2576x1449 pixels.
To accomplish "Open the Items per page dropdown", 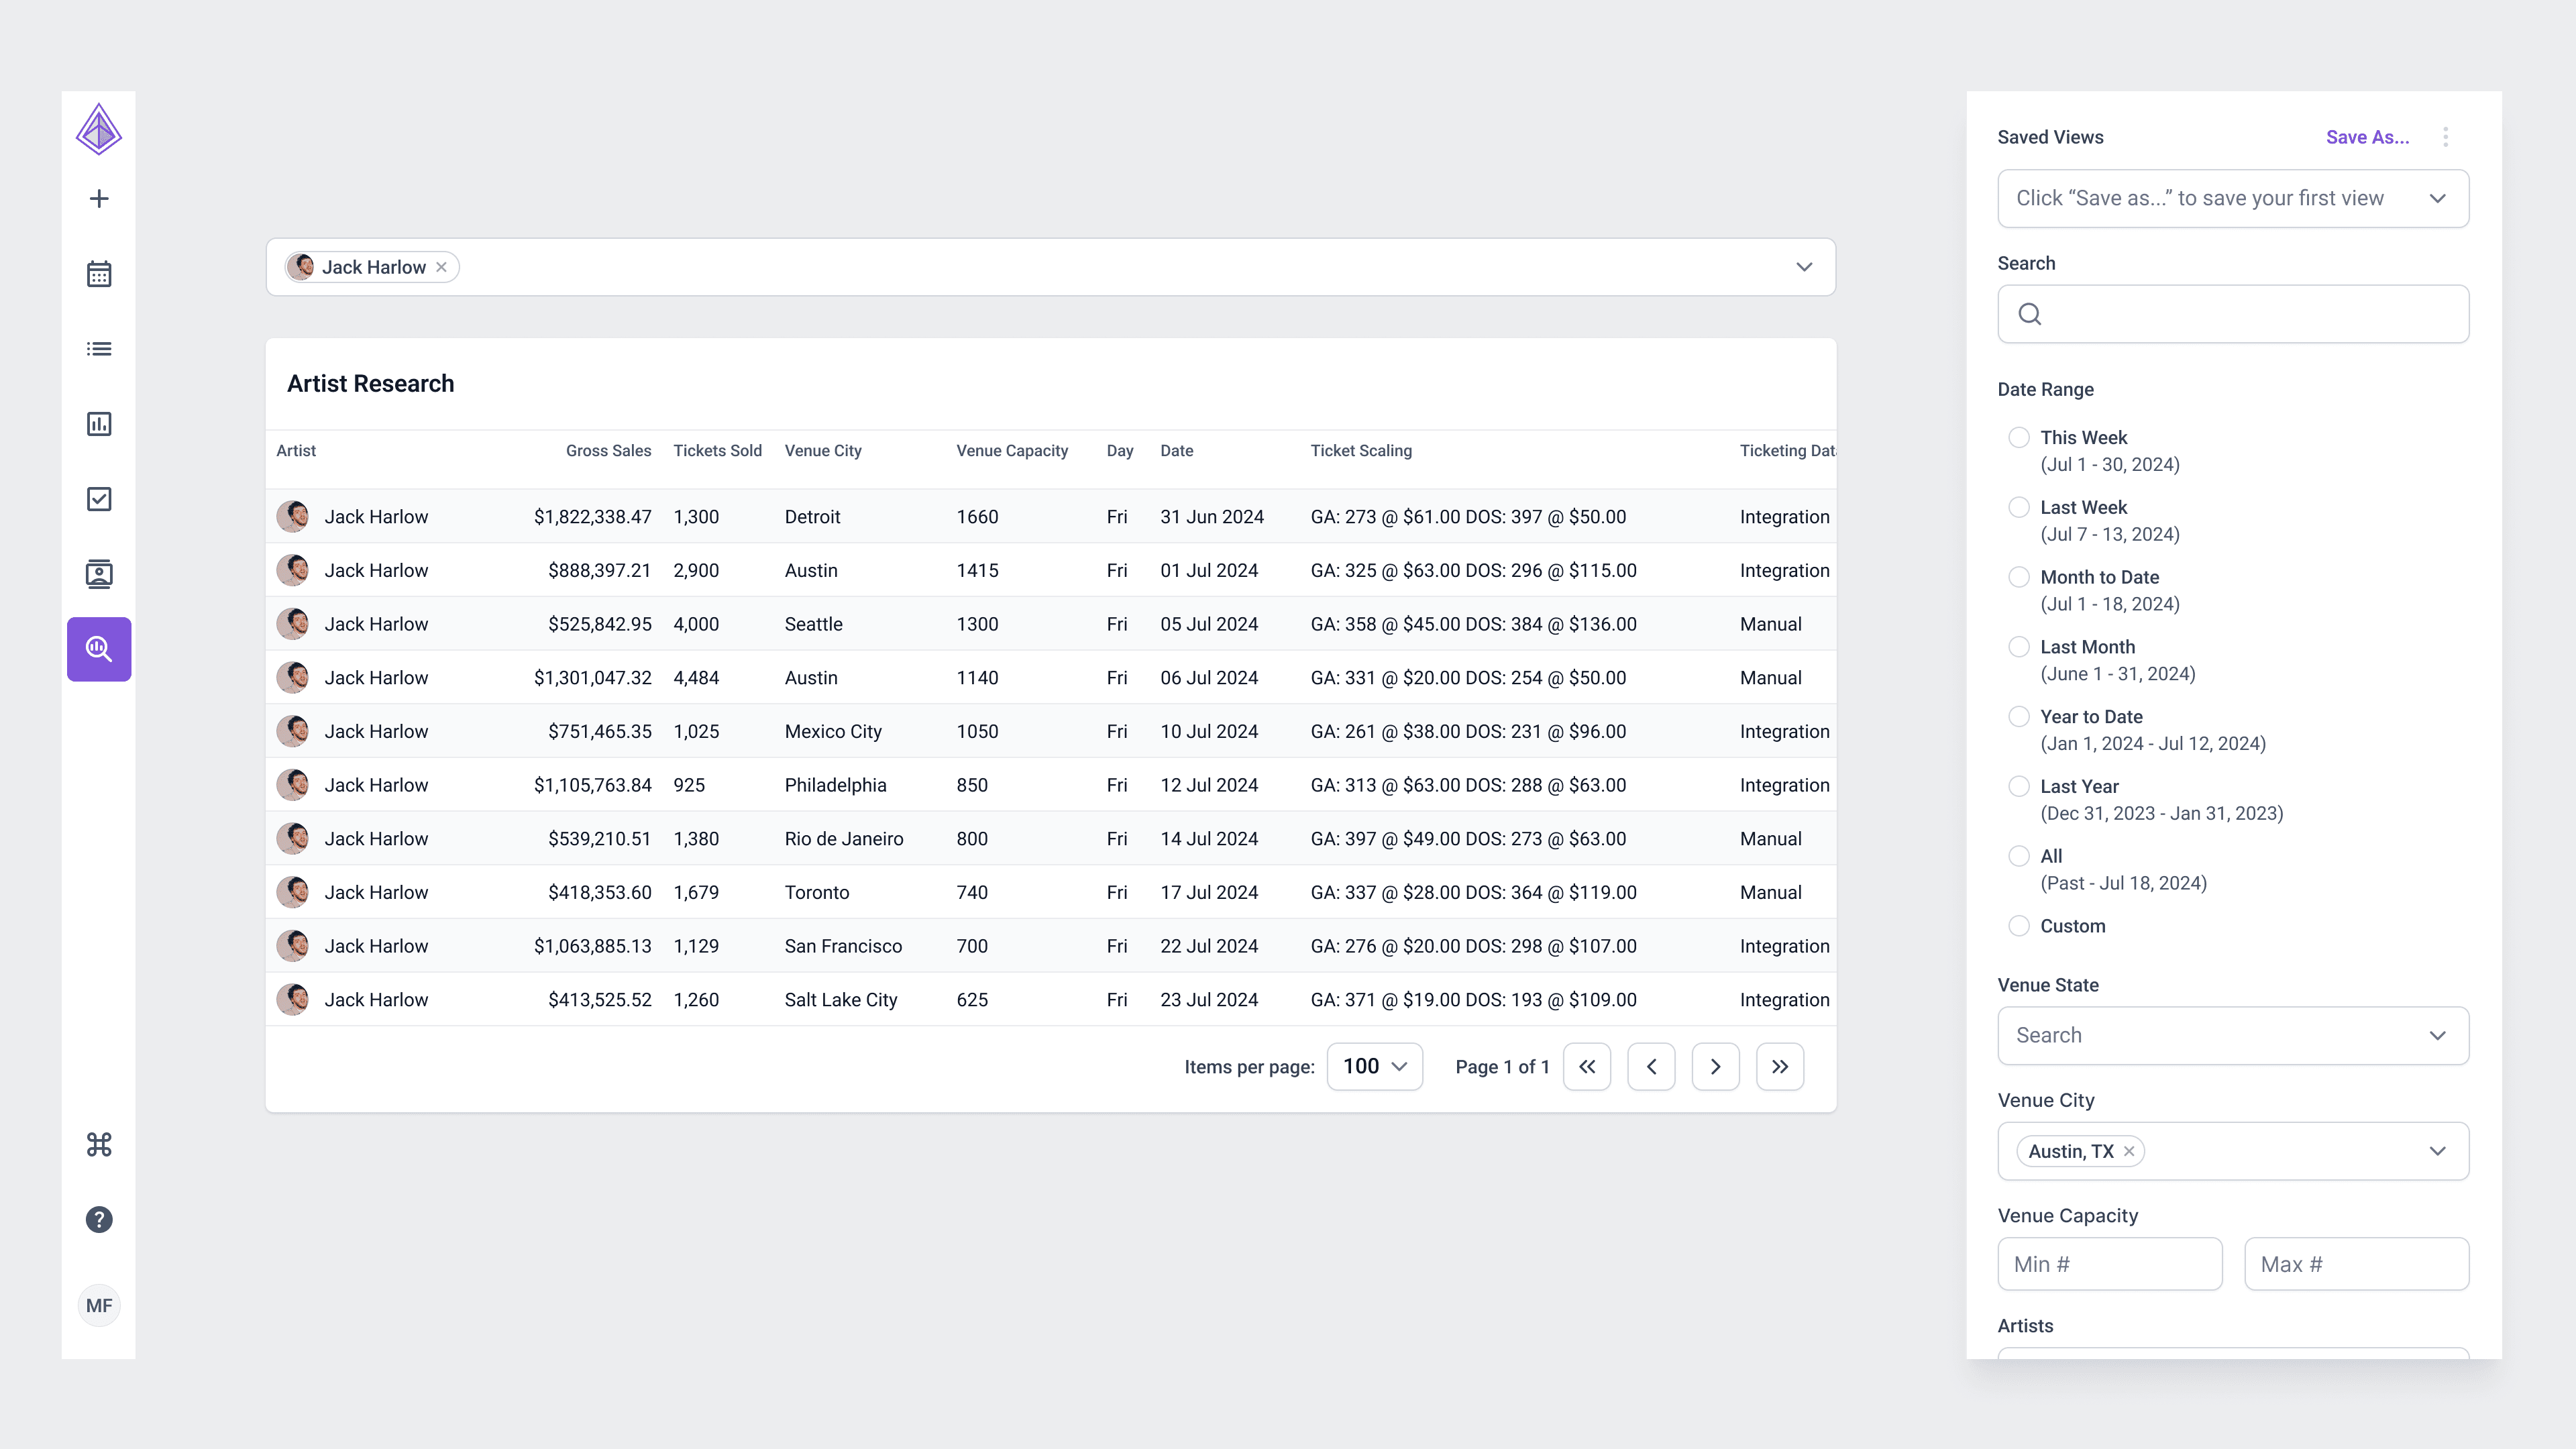I will [x=1374, y=1066].
